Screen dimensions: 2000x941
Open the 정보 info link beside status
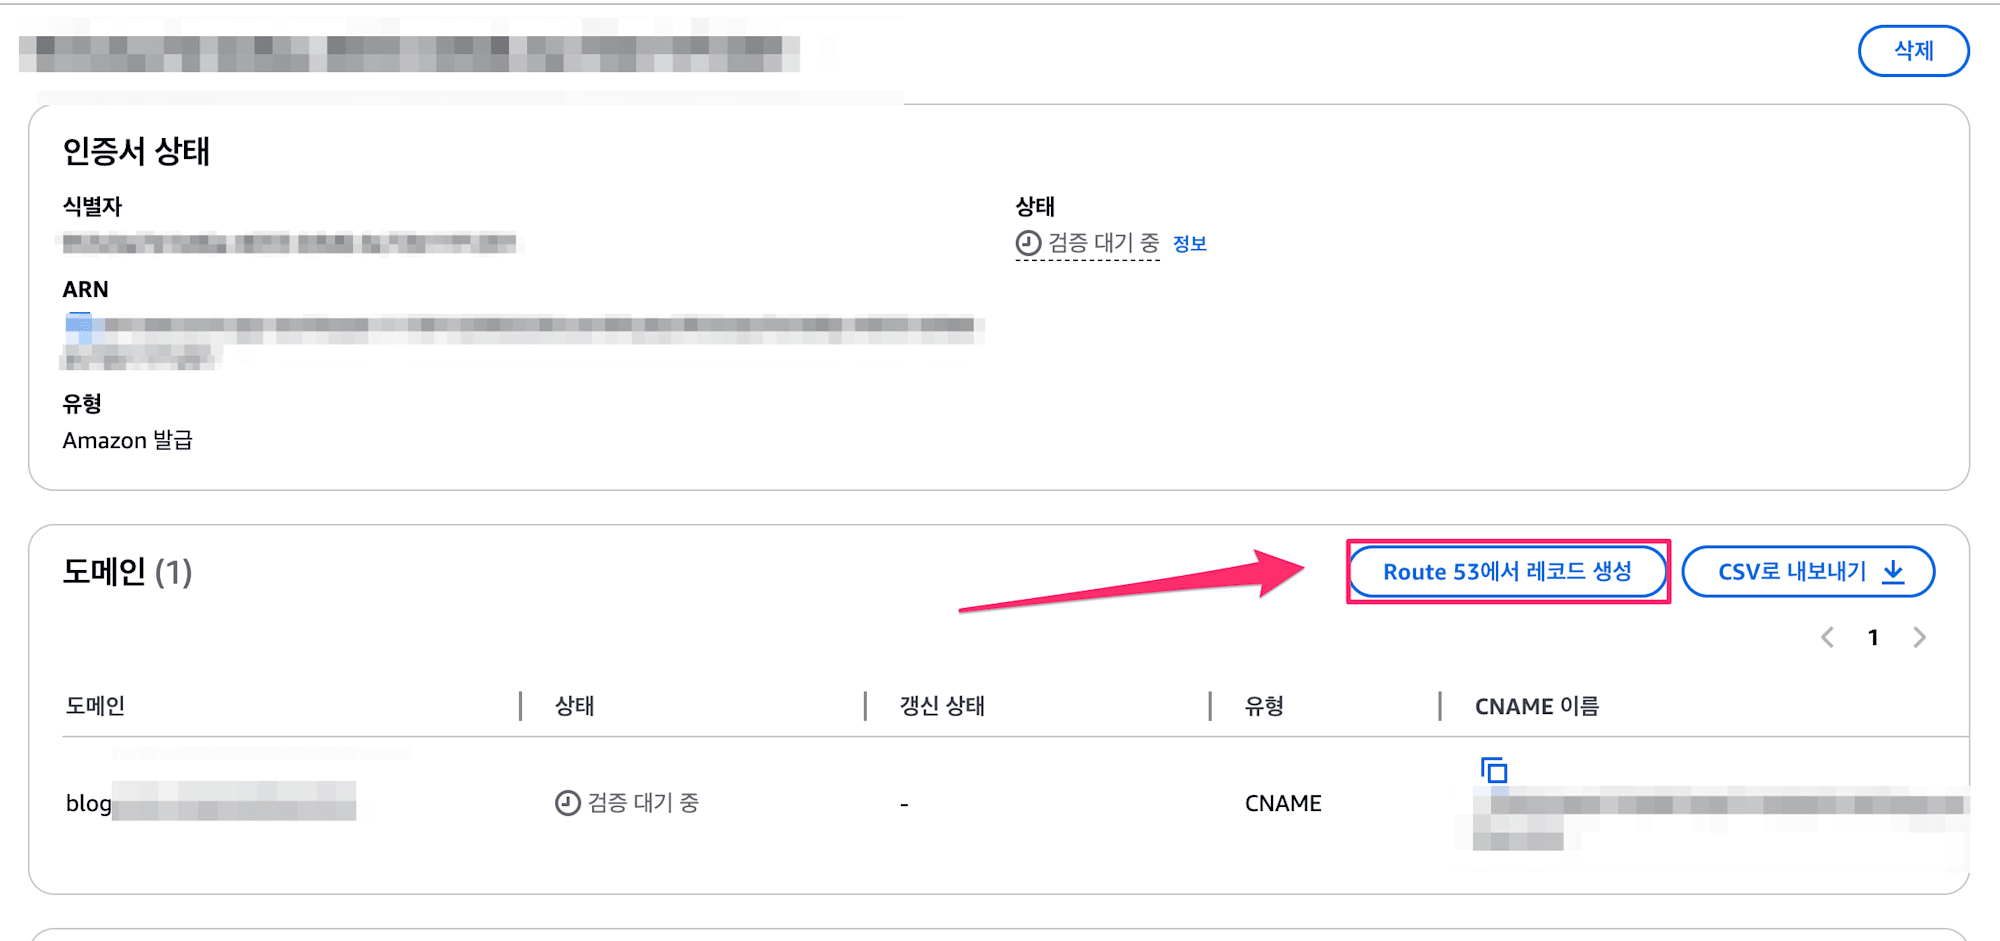pos(1189,244)
